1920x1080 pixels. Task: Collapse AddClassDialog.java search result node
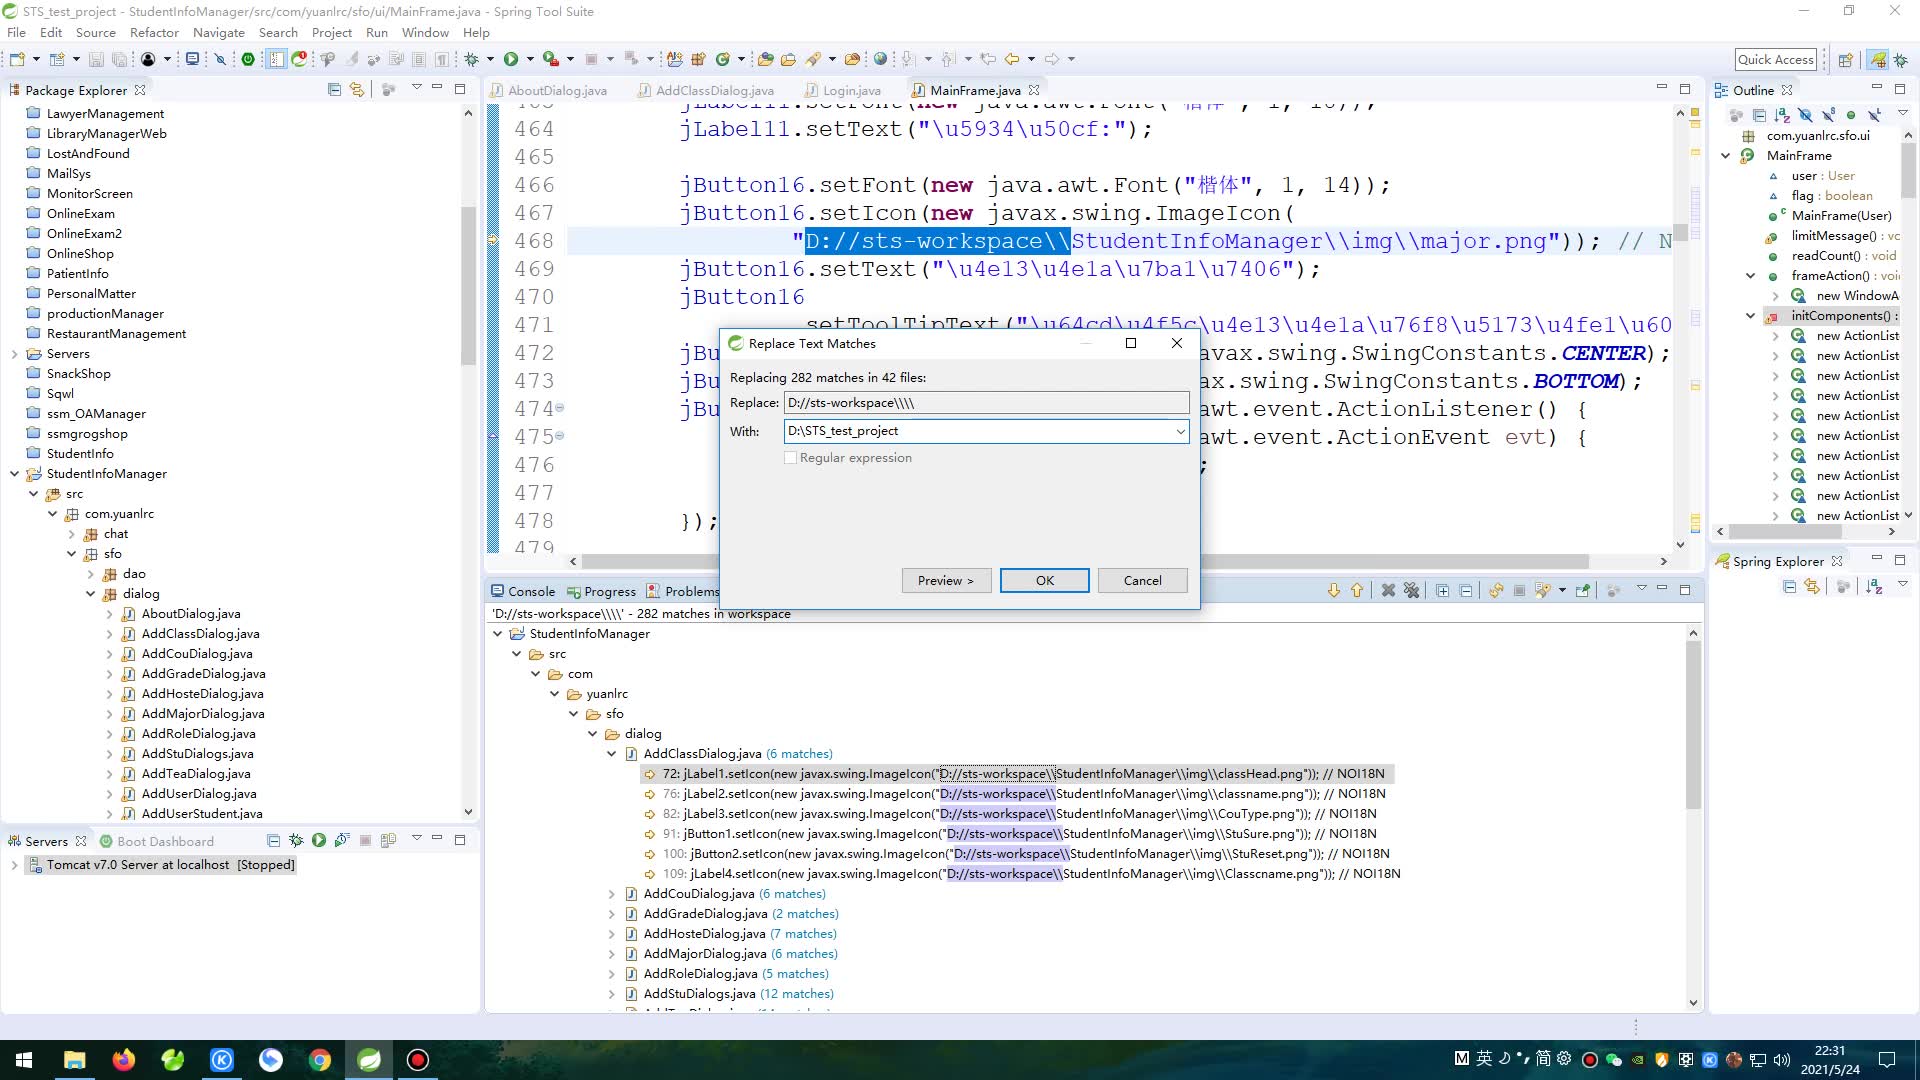(x=611, y=753)
